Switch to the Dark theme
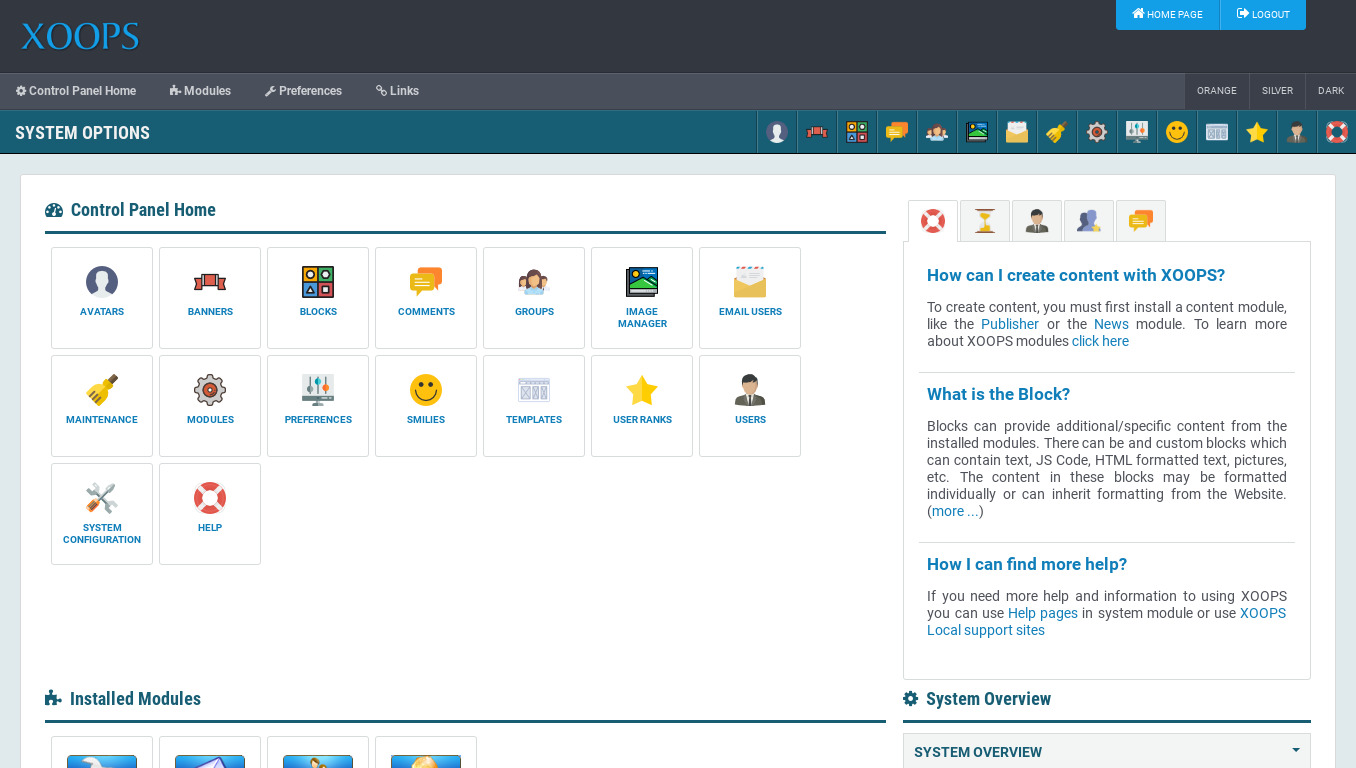Image resolution: width=1356 pixels, height=768 pixels. click(x=1330, y=91)
